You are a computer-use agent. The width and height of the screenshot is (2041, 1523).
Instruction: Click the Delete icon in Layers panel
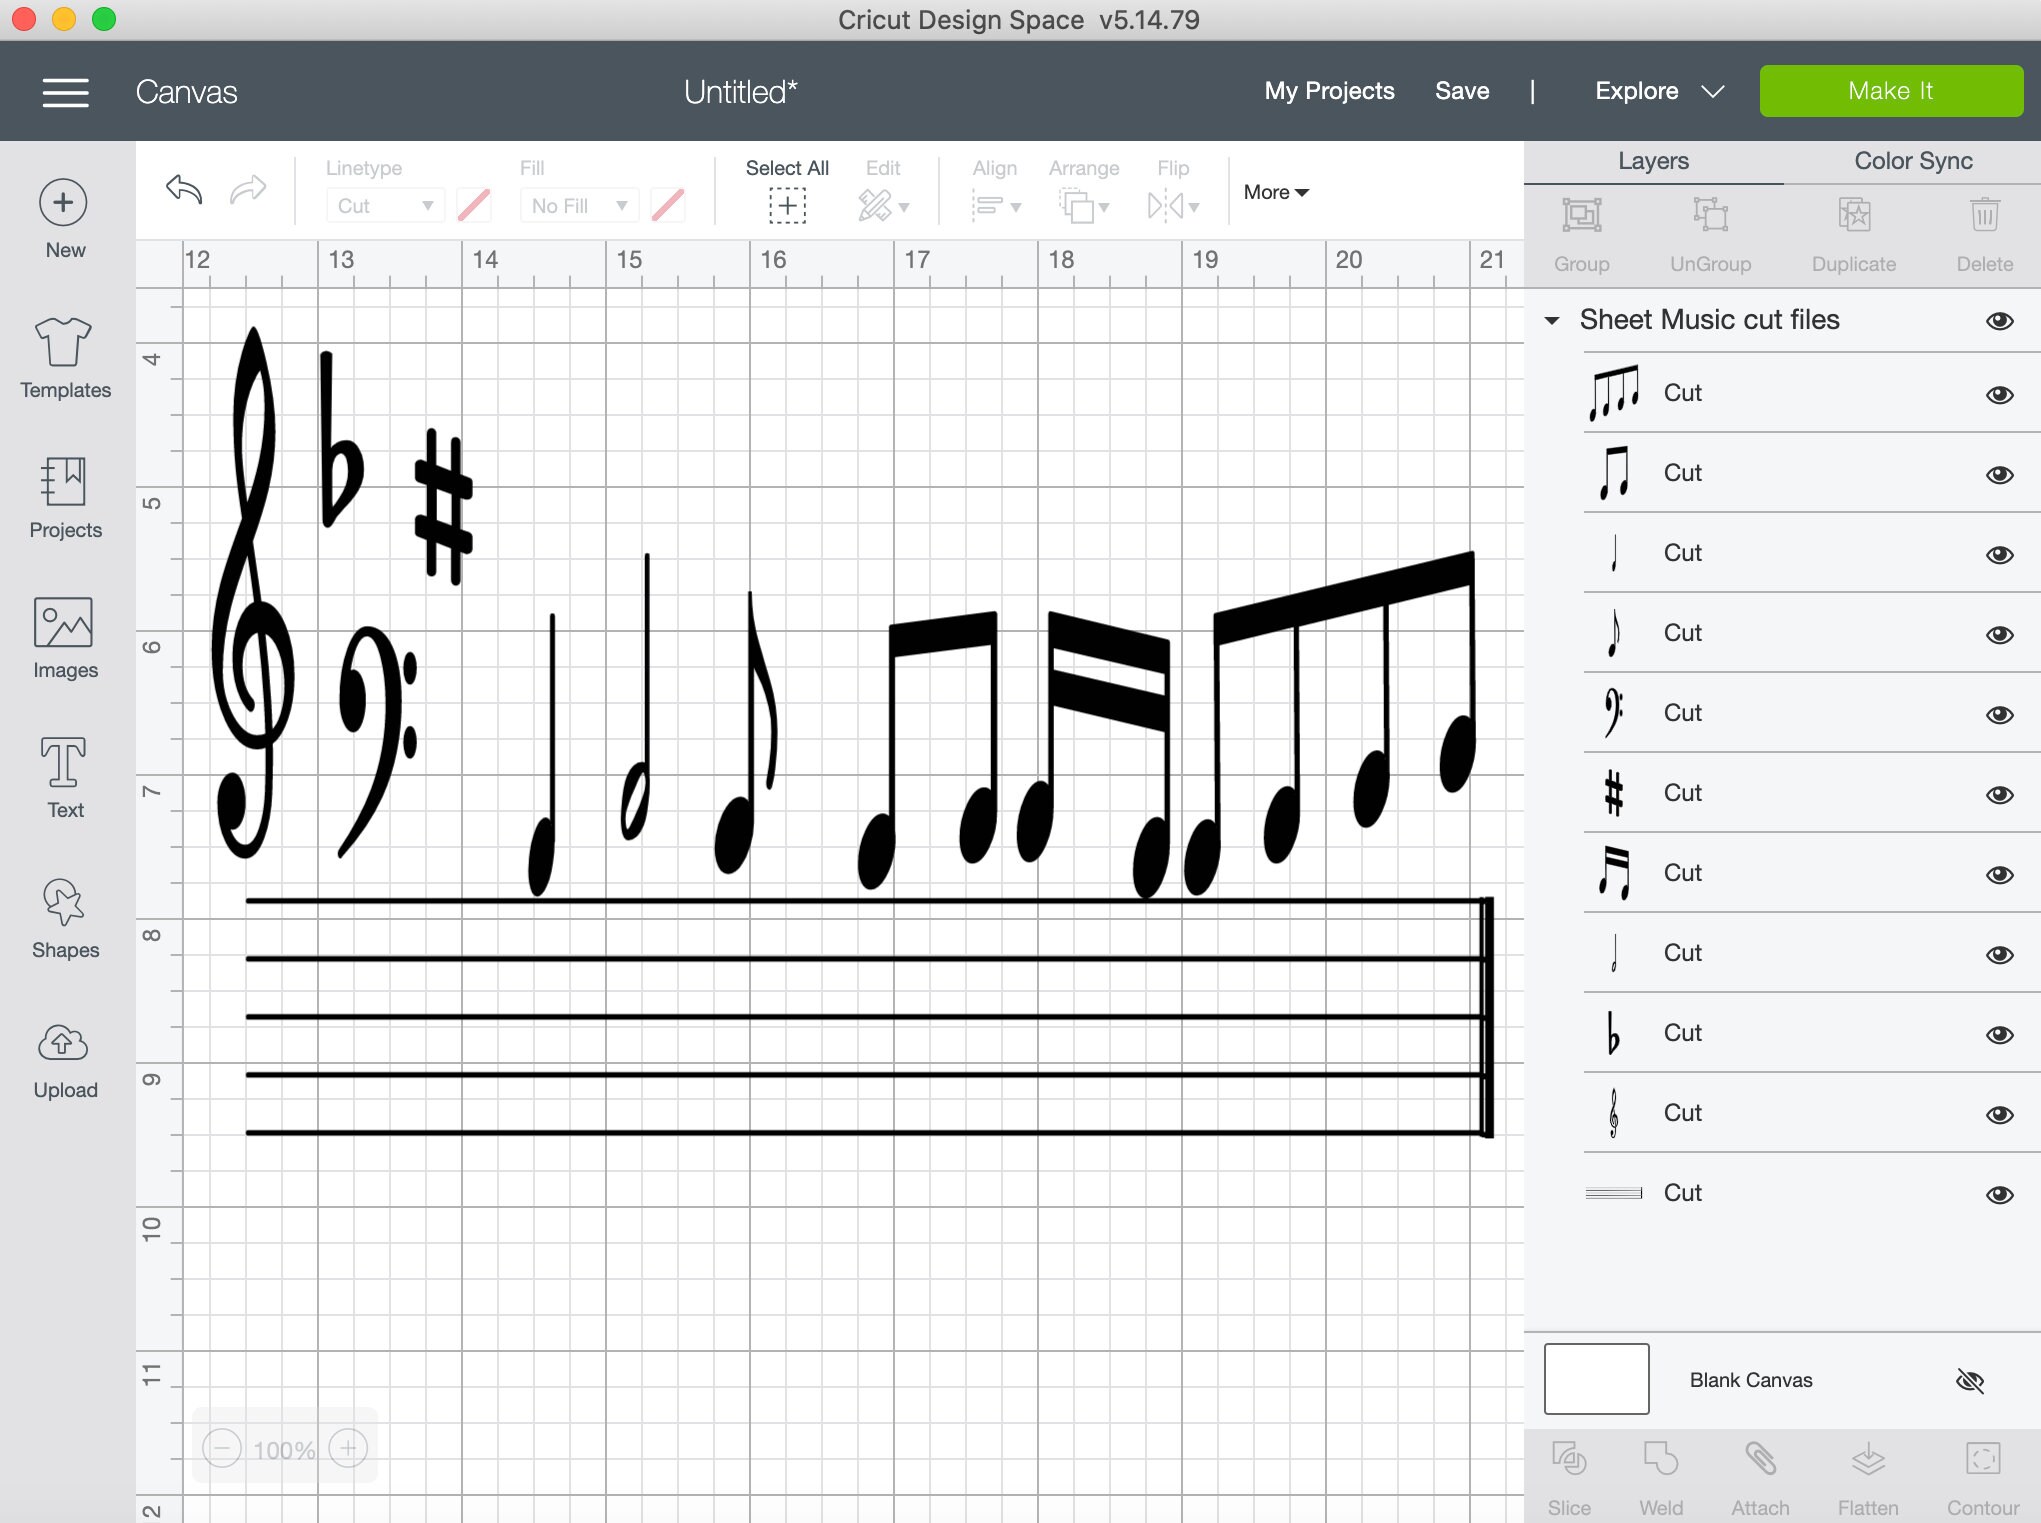coord(1983,215)
